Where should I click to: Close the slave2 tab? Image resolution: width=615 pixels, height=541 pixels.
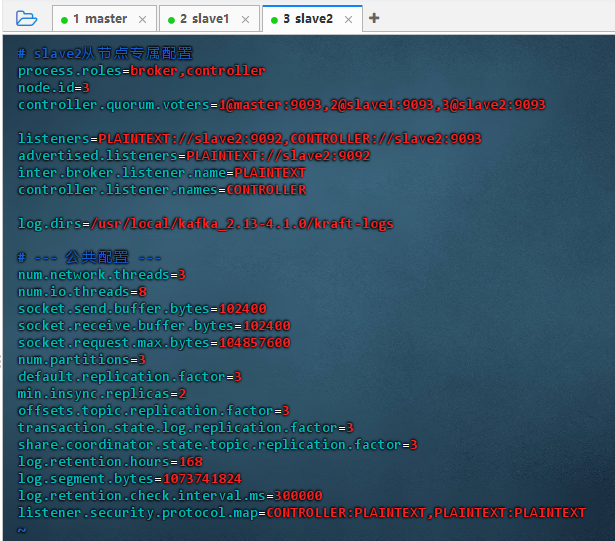click(348, 20)
